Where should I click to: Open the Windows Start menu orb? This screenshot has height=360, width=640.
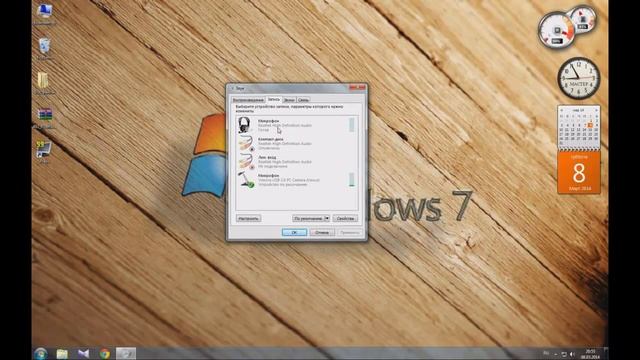pyautogui.click(x=41, y=353)
